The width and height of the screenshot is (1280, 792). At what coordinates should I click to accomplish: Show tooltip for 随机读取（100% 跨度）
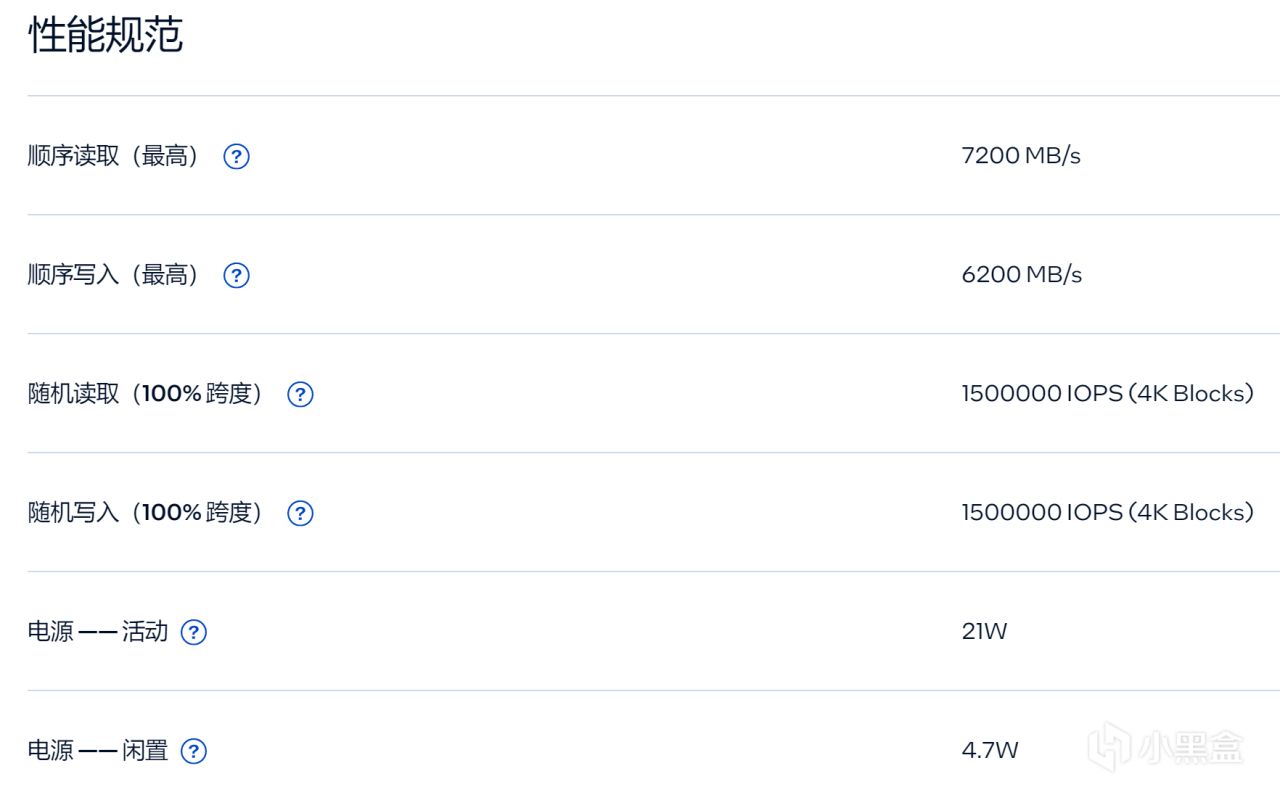point(300,394)
